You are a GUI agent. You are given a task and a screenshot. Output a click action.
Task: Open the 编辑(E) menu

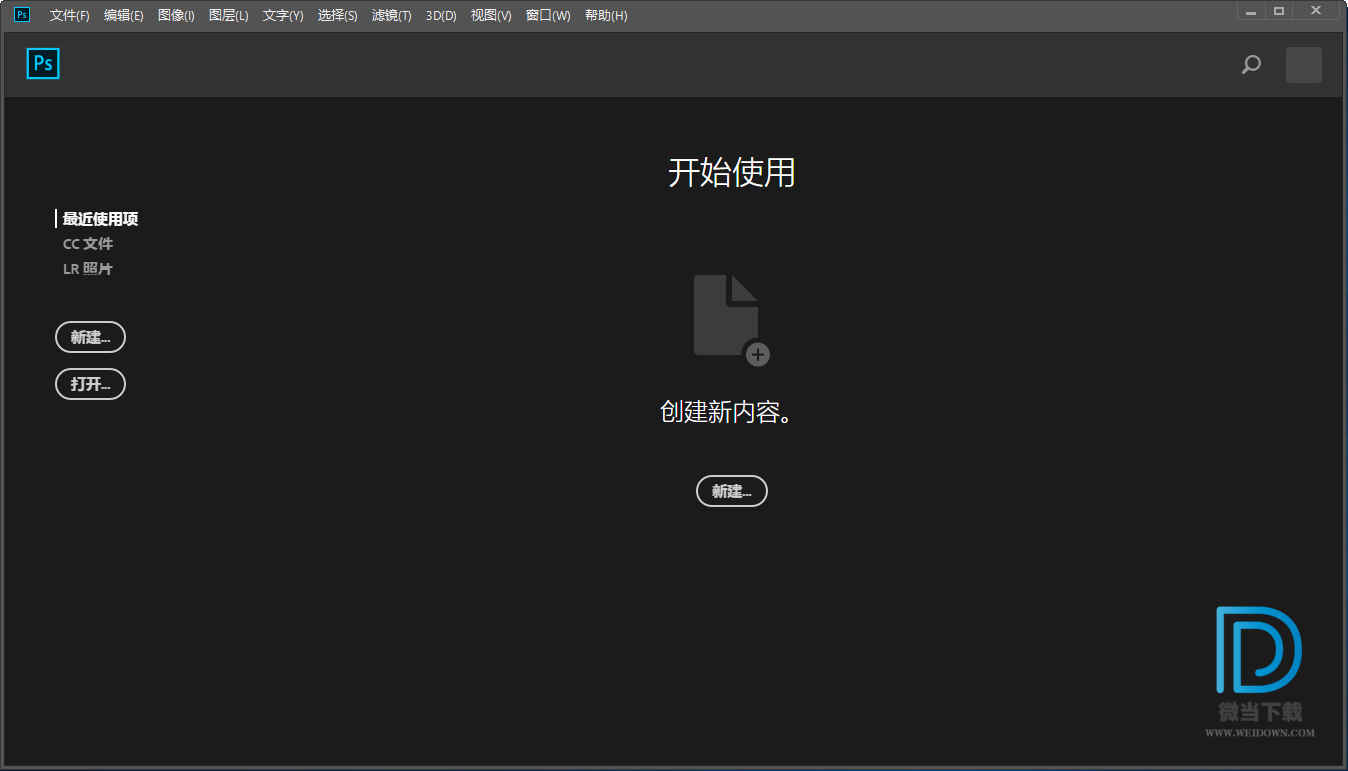point(123,16)
